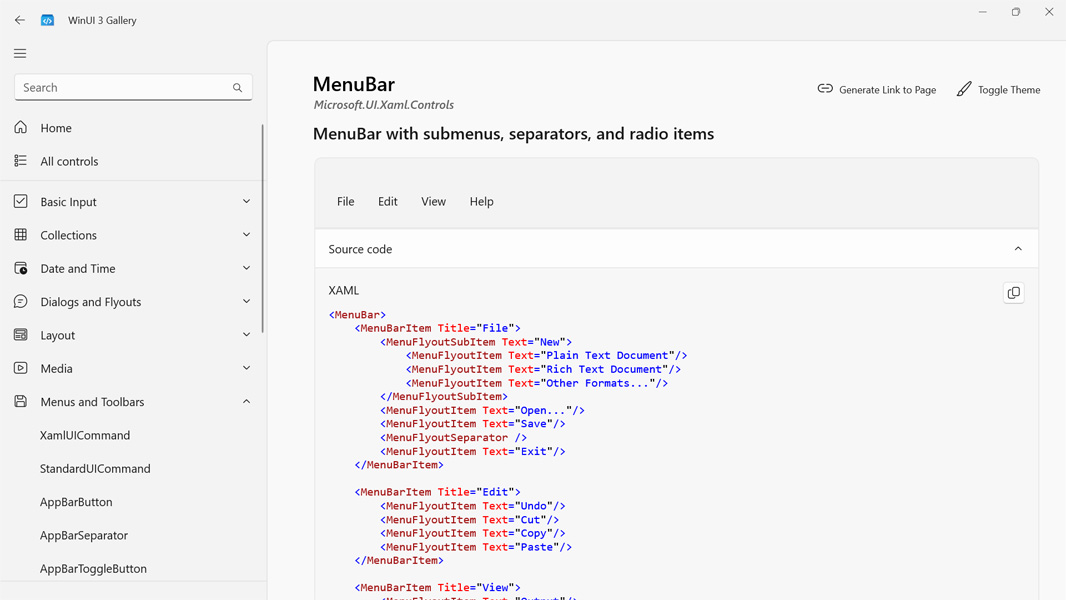Open the File menu in MenuBar
The height and width of the screenshot is (600, 1066).
pyautogui.click(x=345, y=202)
